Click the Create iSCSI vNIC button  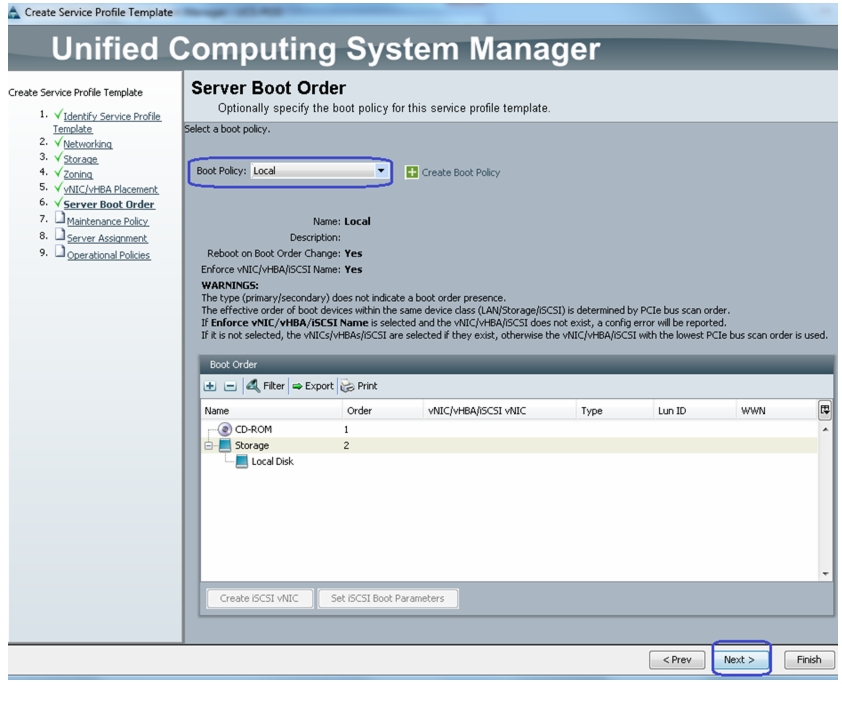coord(259,598)
